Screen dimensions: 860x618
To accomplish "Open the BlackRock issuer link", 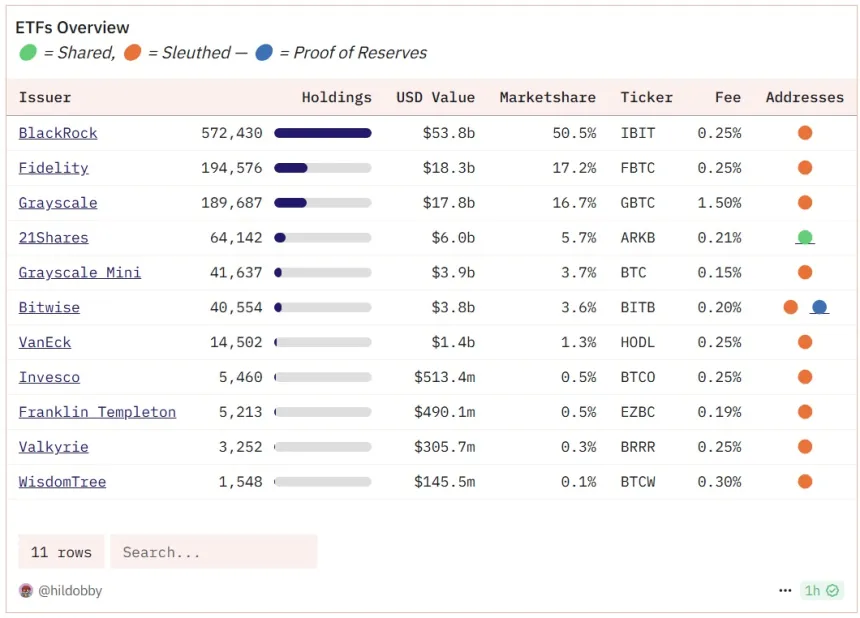I will pyautogui.click(x=58, y=133).
